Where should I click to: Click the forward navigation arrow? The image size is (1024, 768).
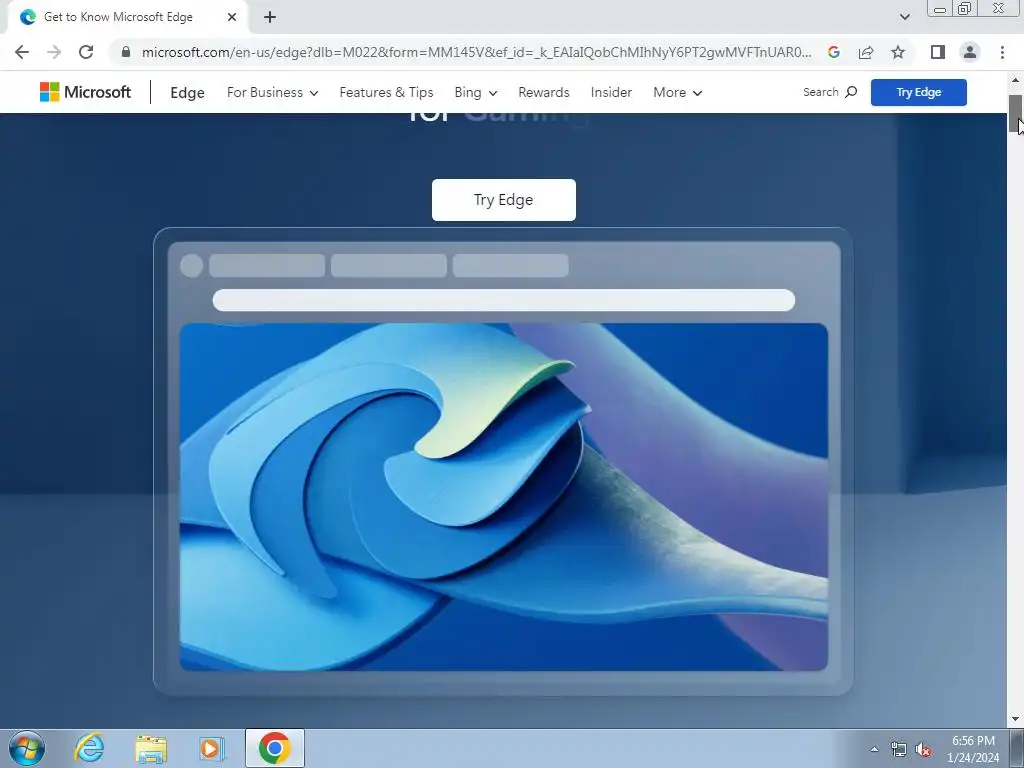pyautogui.click(x=54, y=52)
